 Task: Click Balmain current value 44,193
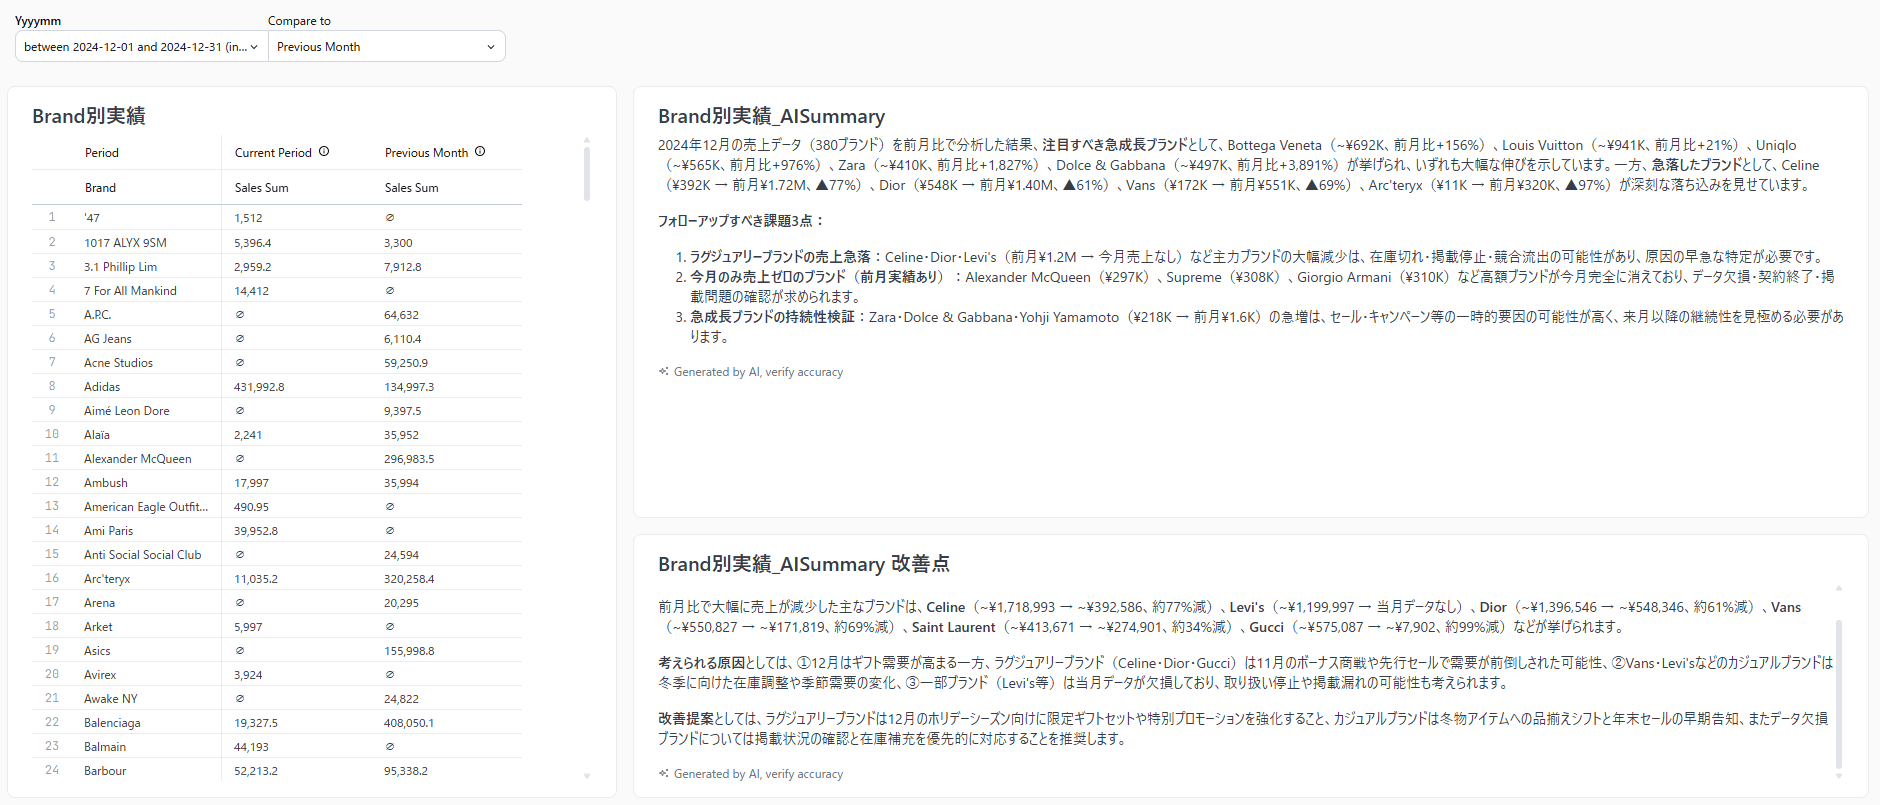click(x=252, y=747)
